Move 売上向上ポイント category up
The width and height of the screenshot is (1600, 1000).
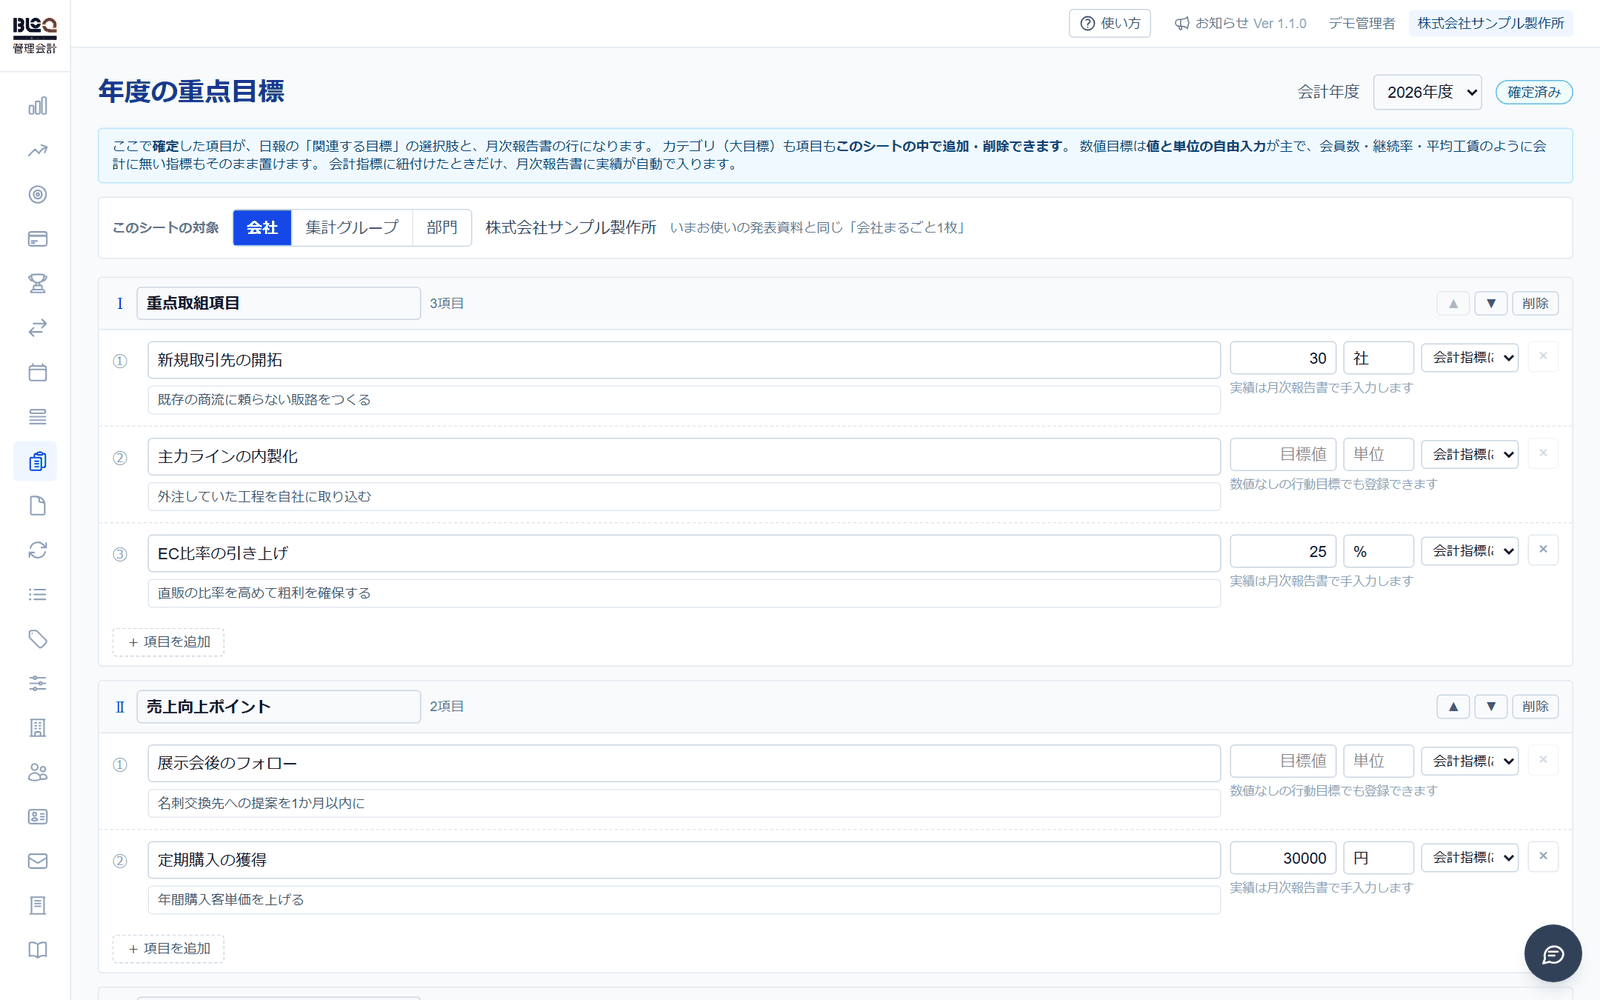pyautogui.click(x=1453, y=707)
